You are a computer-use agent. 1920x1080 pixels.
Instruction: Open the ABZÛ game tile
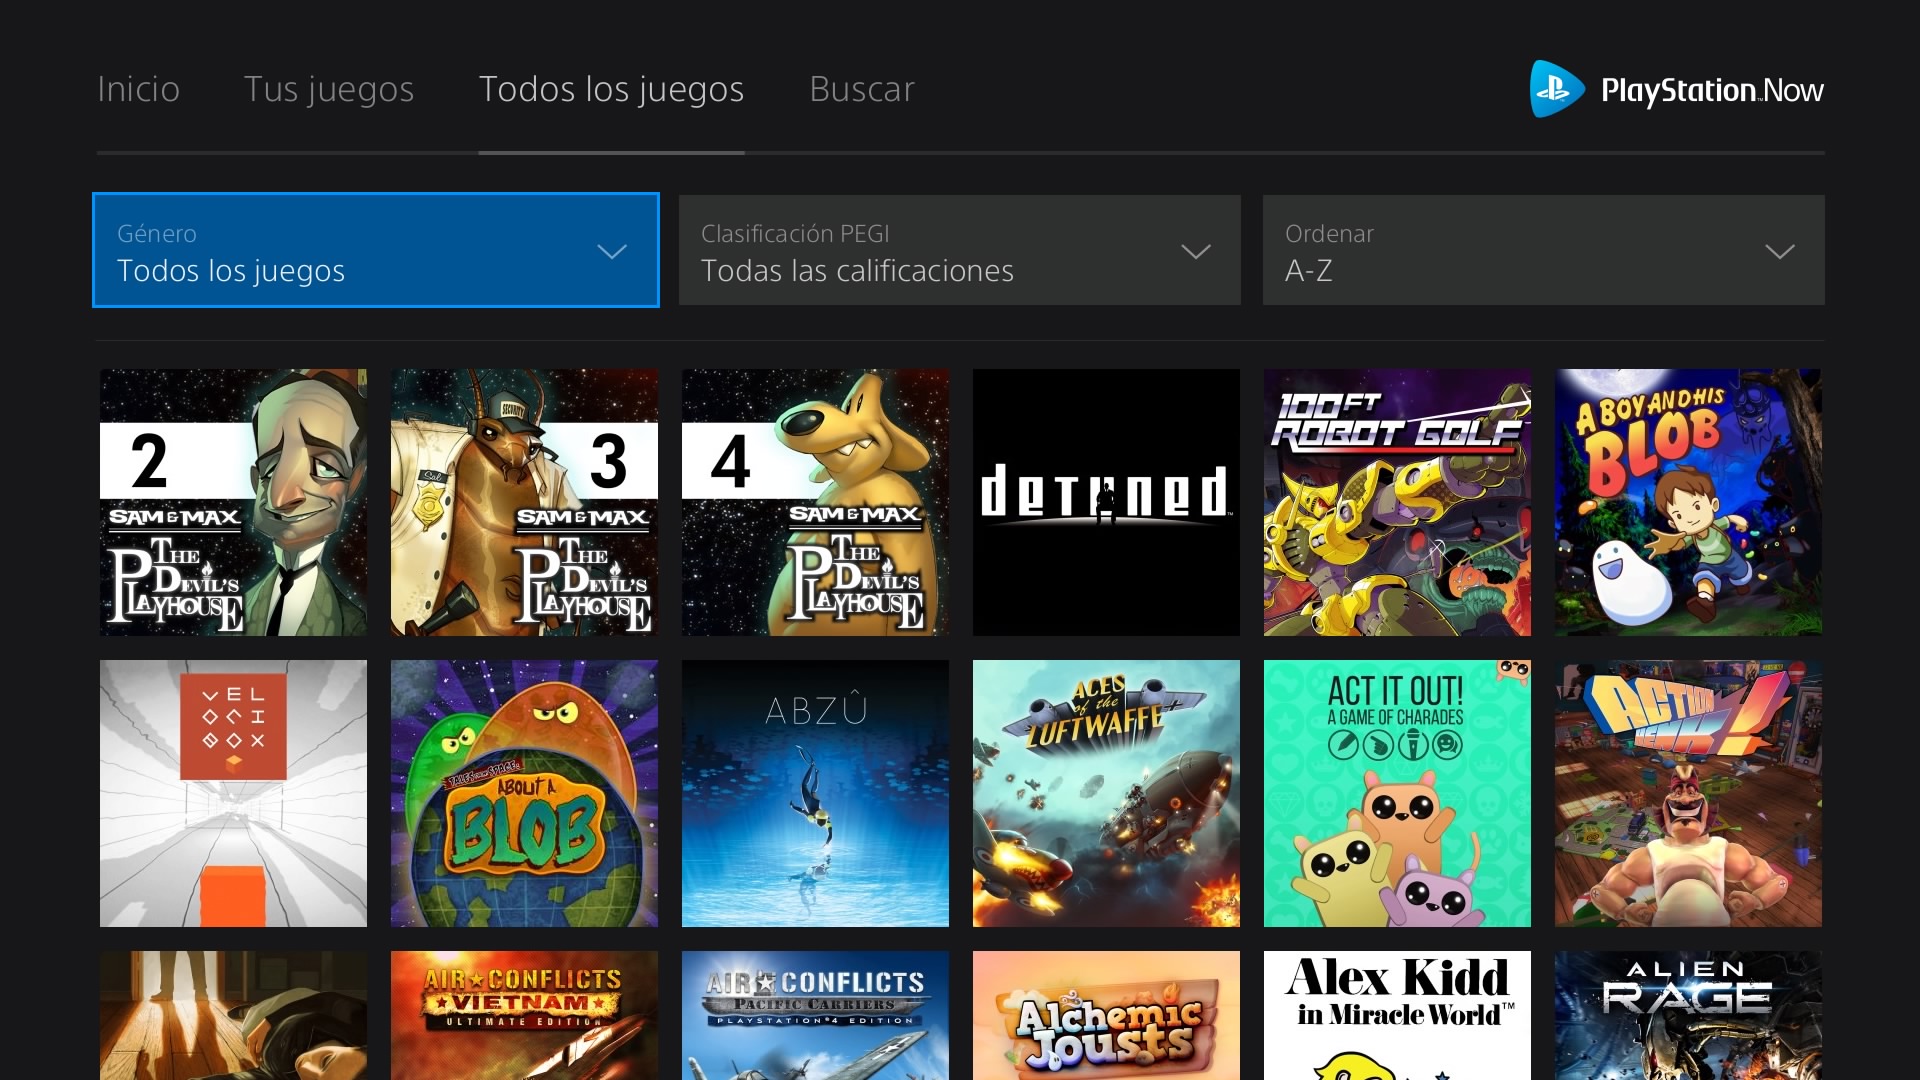pyautogui.click(x=815, y=793)
